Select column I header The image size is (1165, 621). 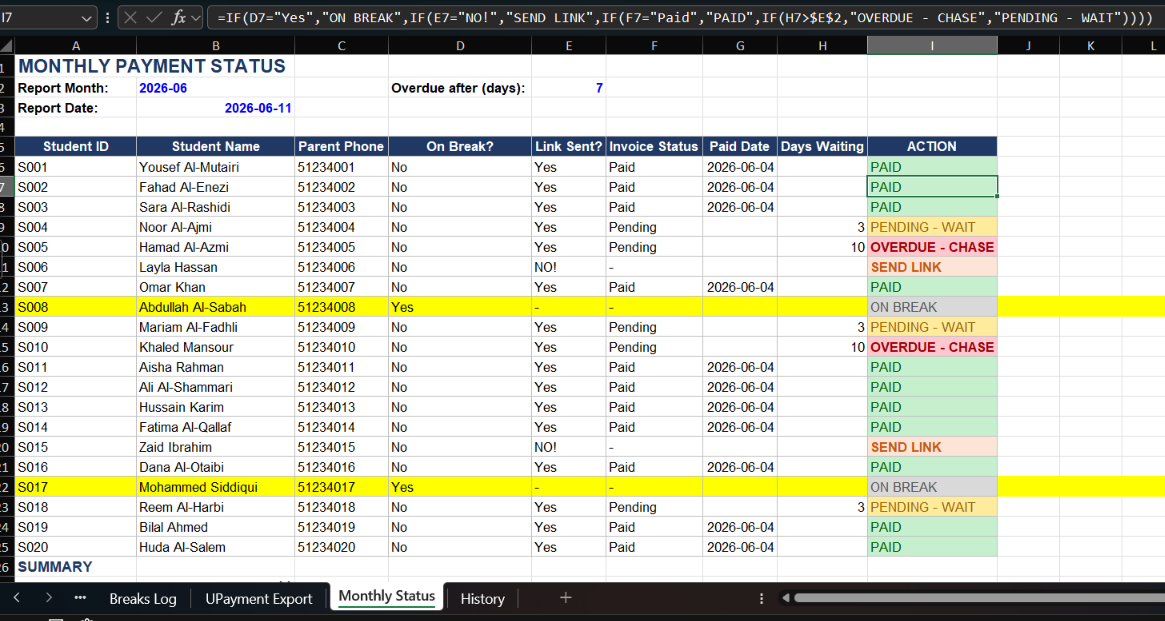click(x=932, y=46)
